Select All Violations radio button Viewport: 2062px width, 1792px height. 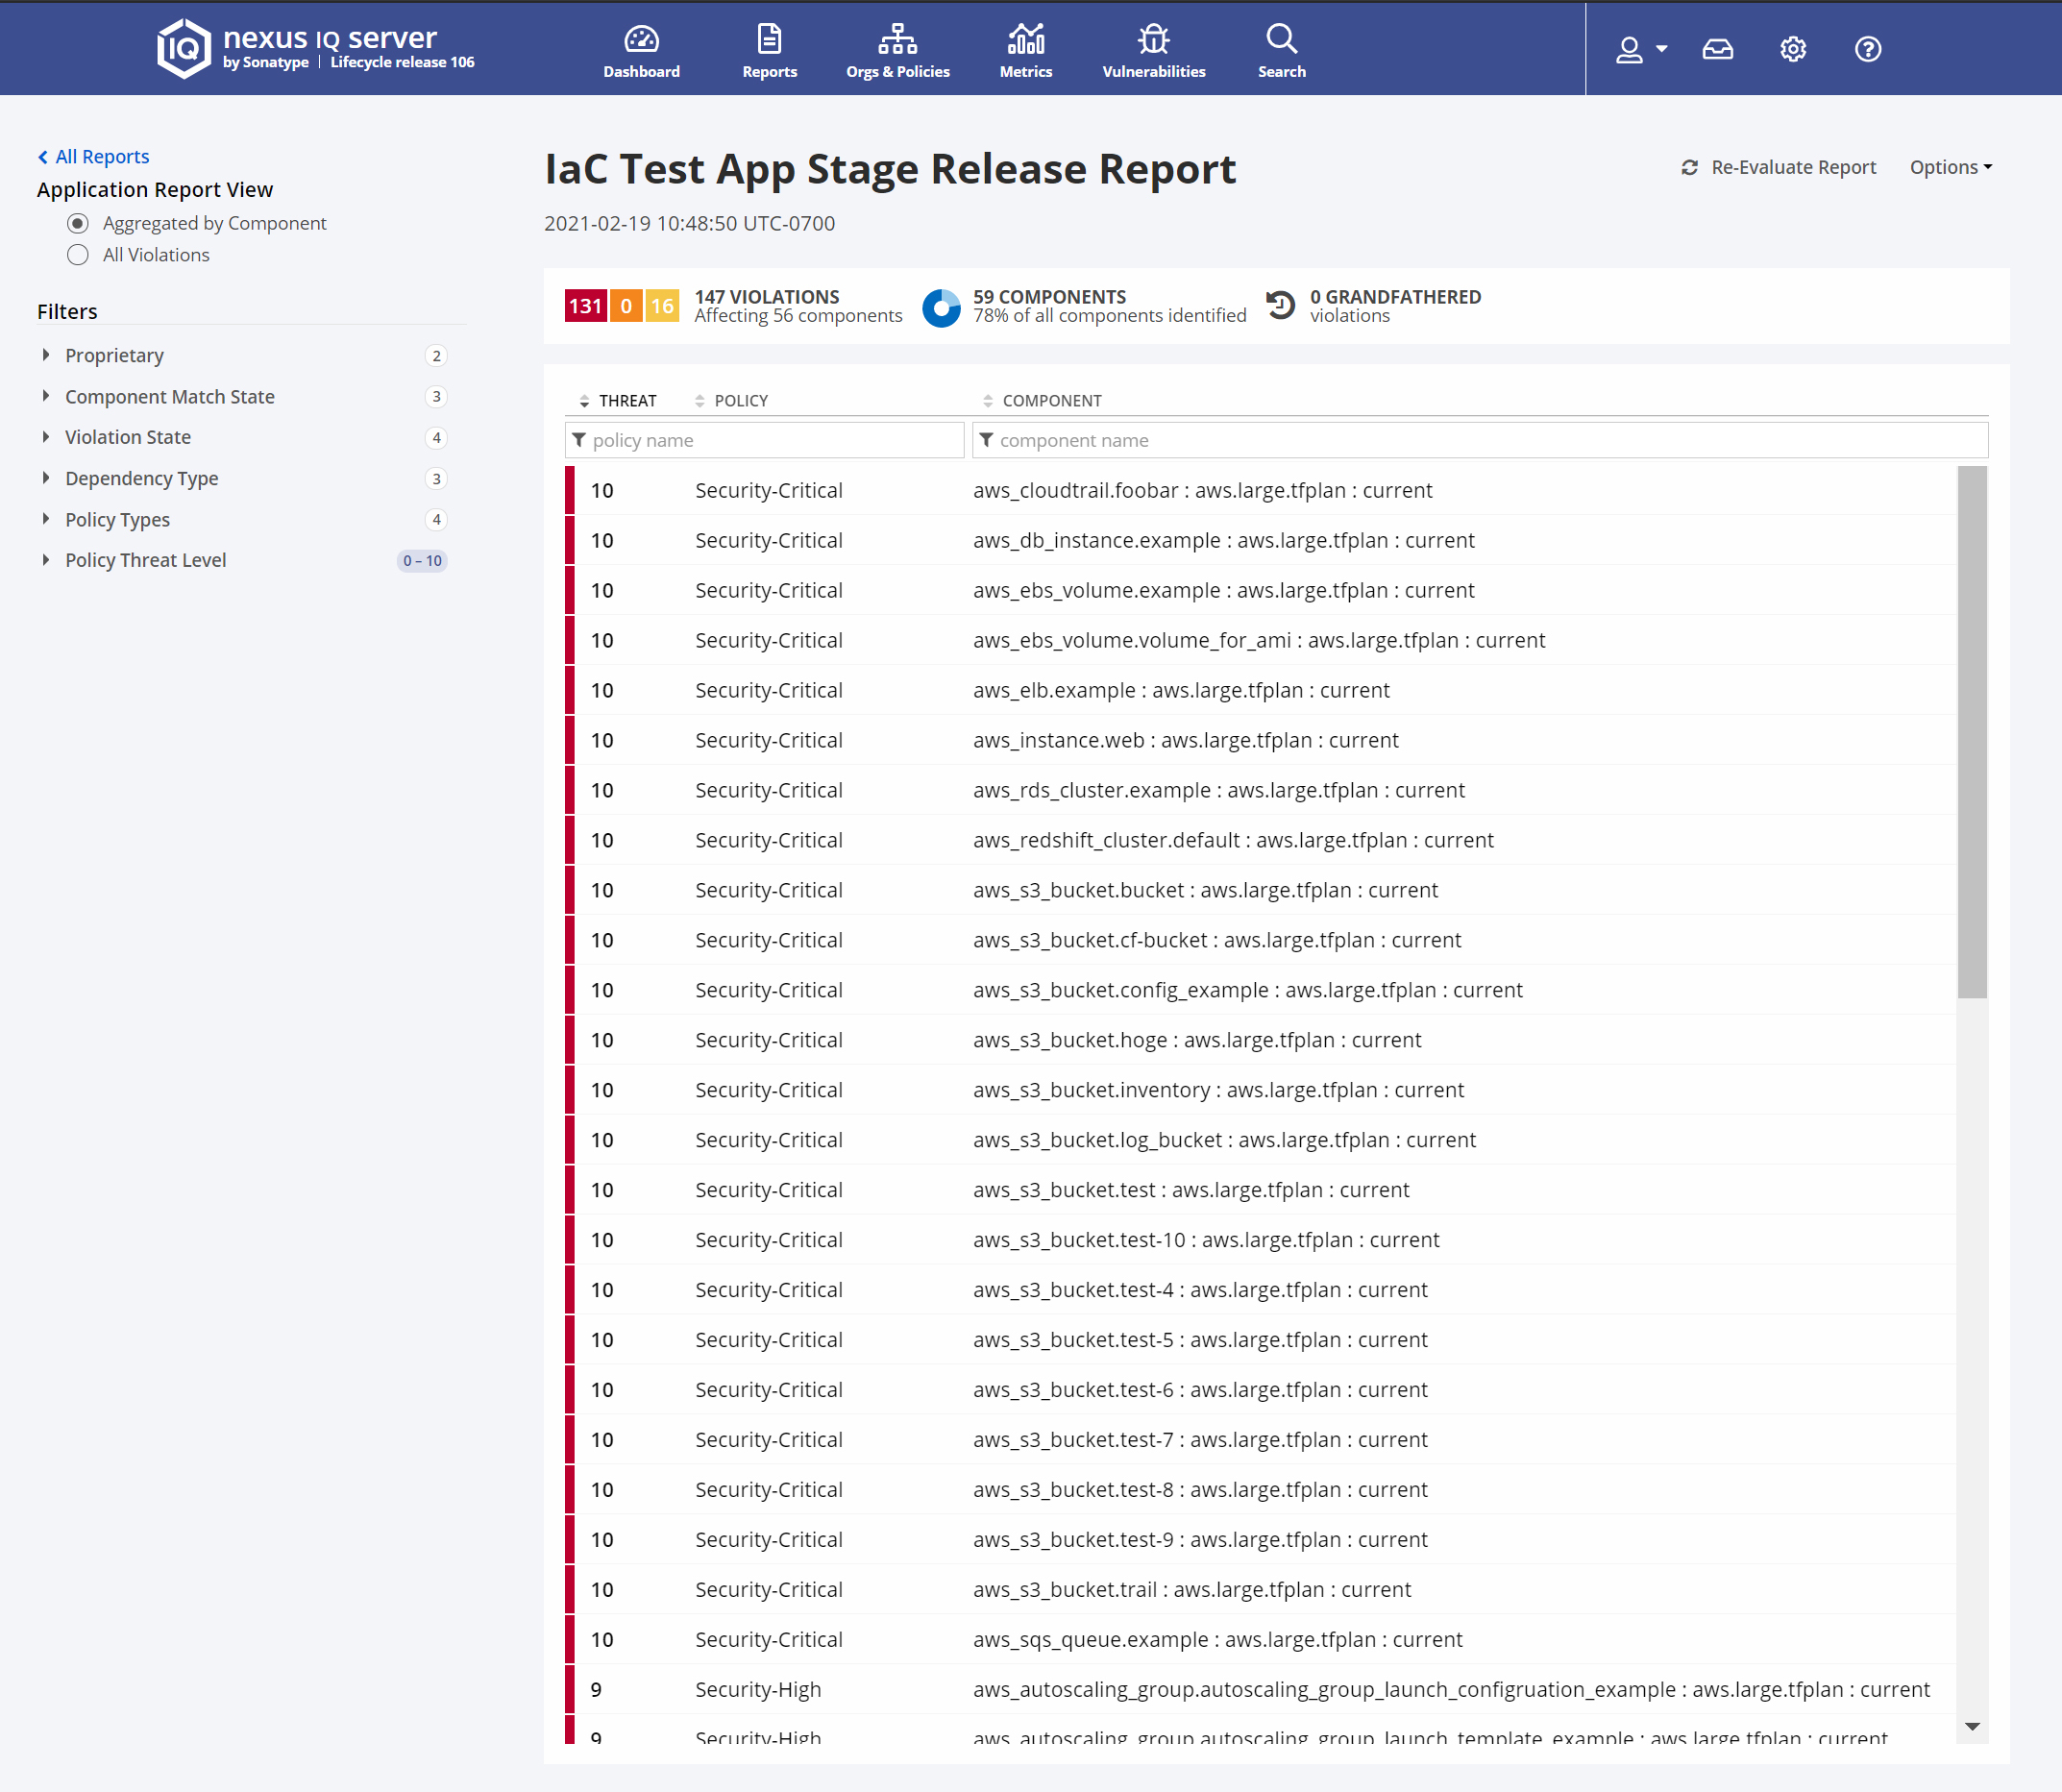click(x=78, y=255)
